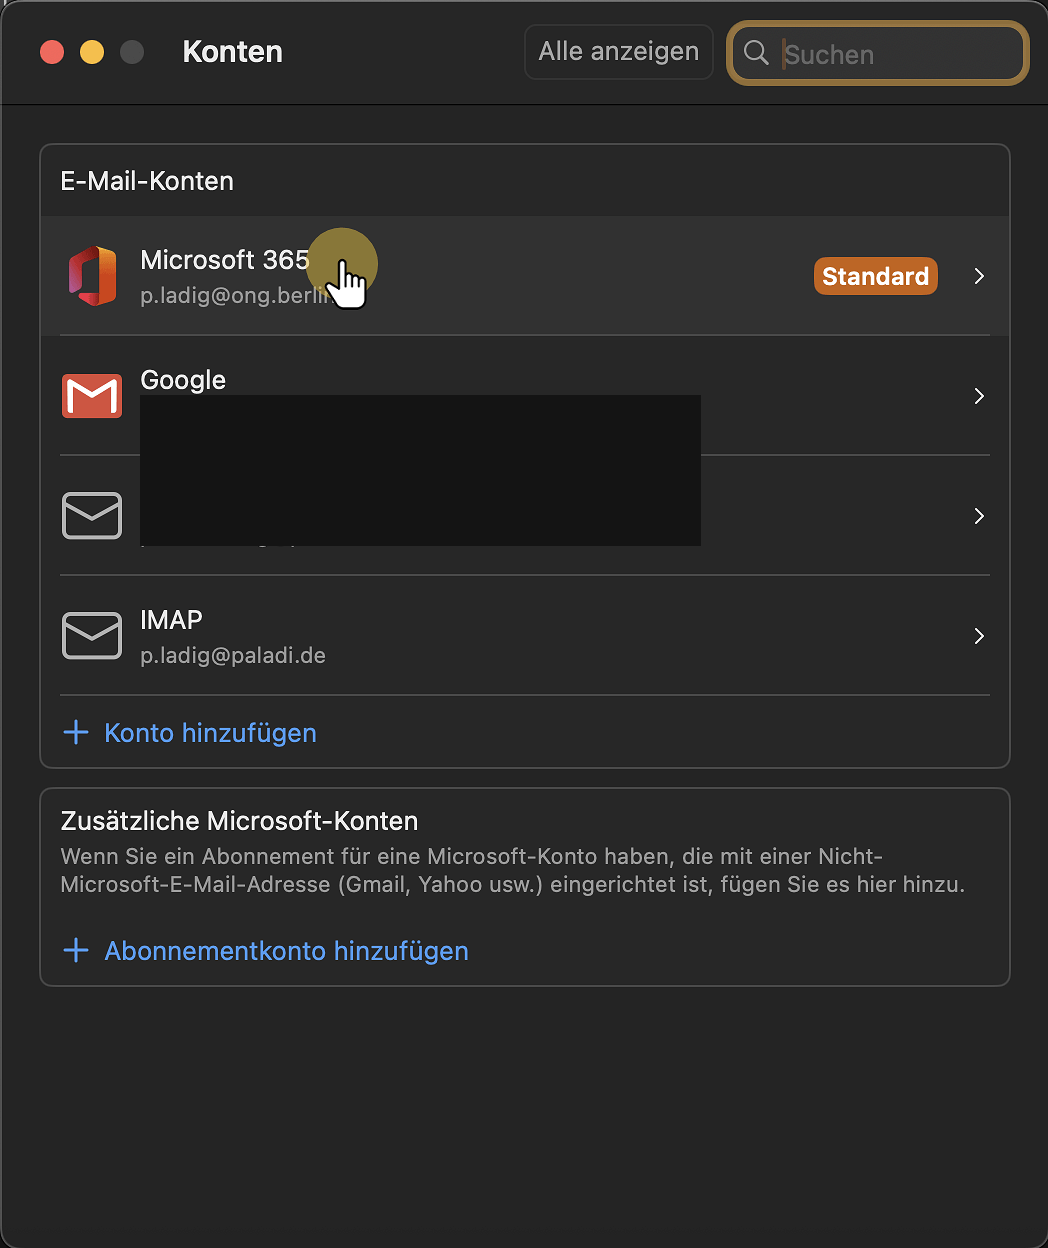Click the Standard badge on Microsoft 365

pyautogui.click(x=876, y=276)
